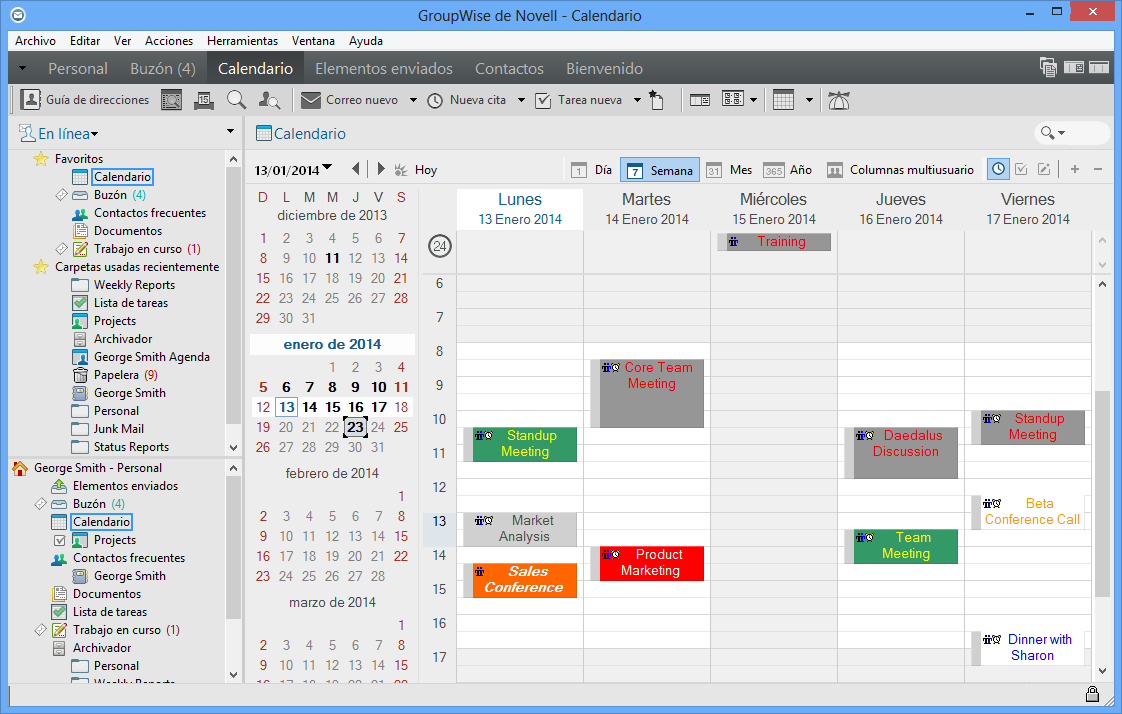Screen dimensions: 1122x714
Task: Select January 23 in the mini calendar
Action: click(354, 426)
